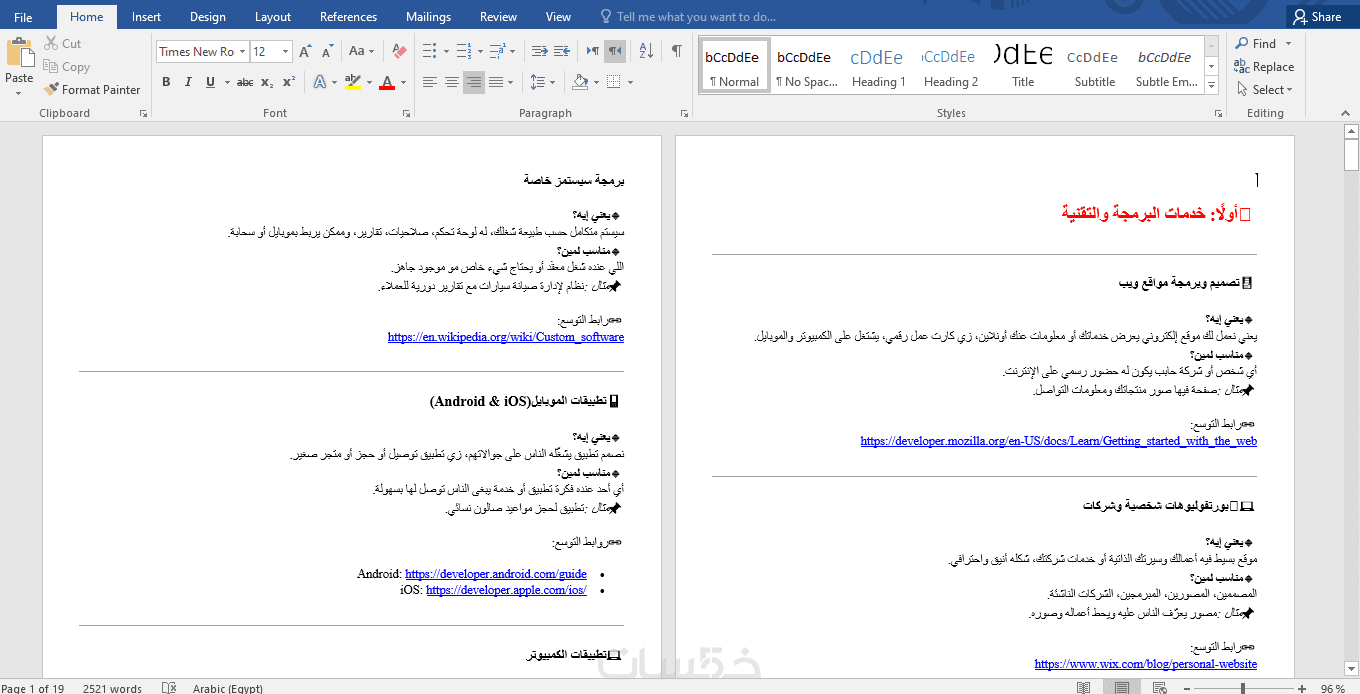Click the Replace button
The image size is (1360, 694).
1264,66
